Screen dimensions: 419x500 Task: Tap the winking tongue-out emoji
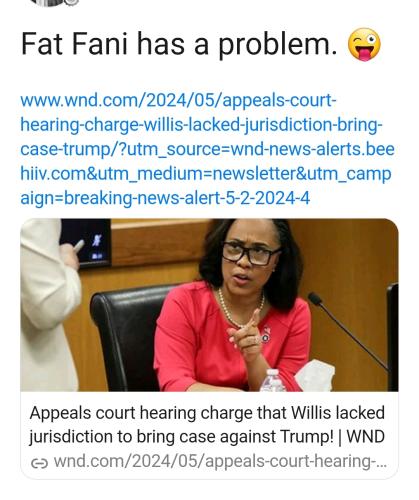click(364, 45)
